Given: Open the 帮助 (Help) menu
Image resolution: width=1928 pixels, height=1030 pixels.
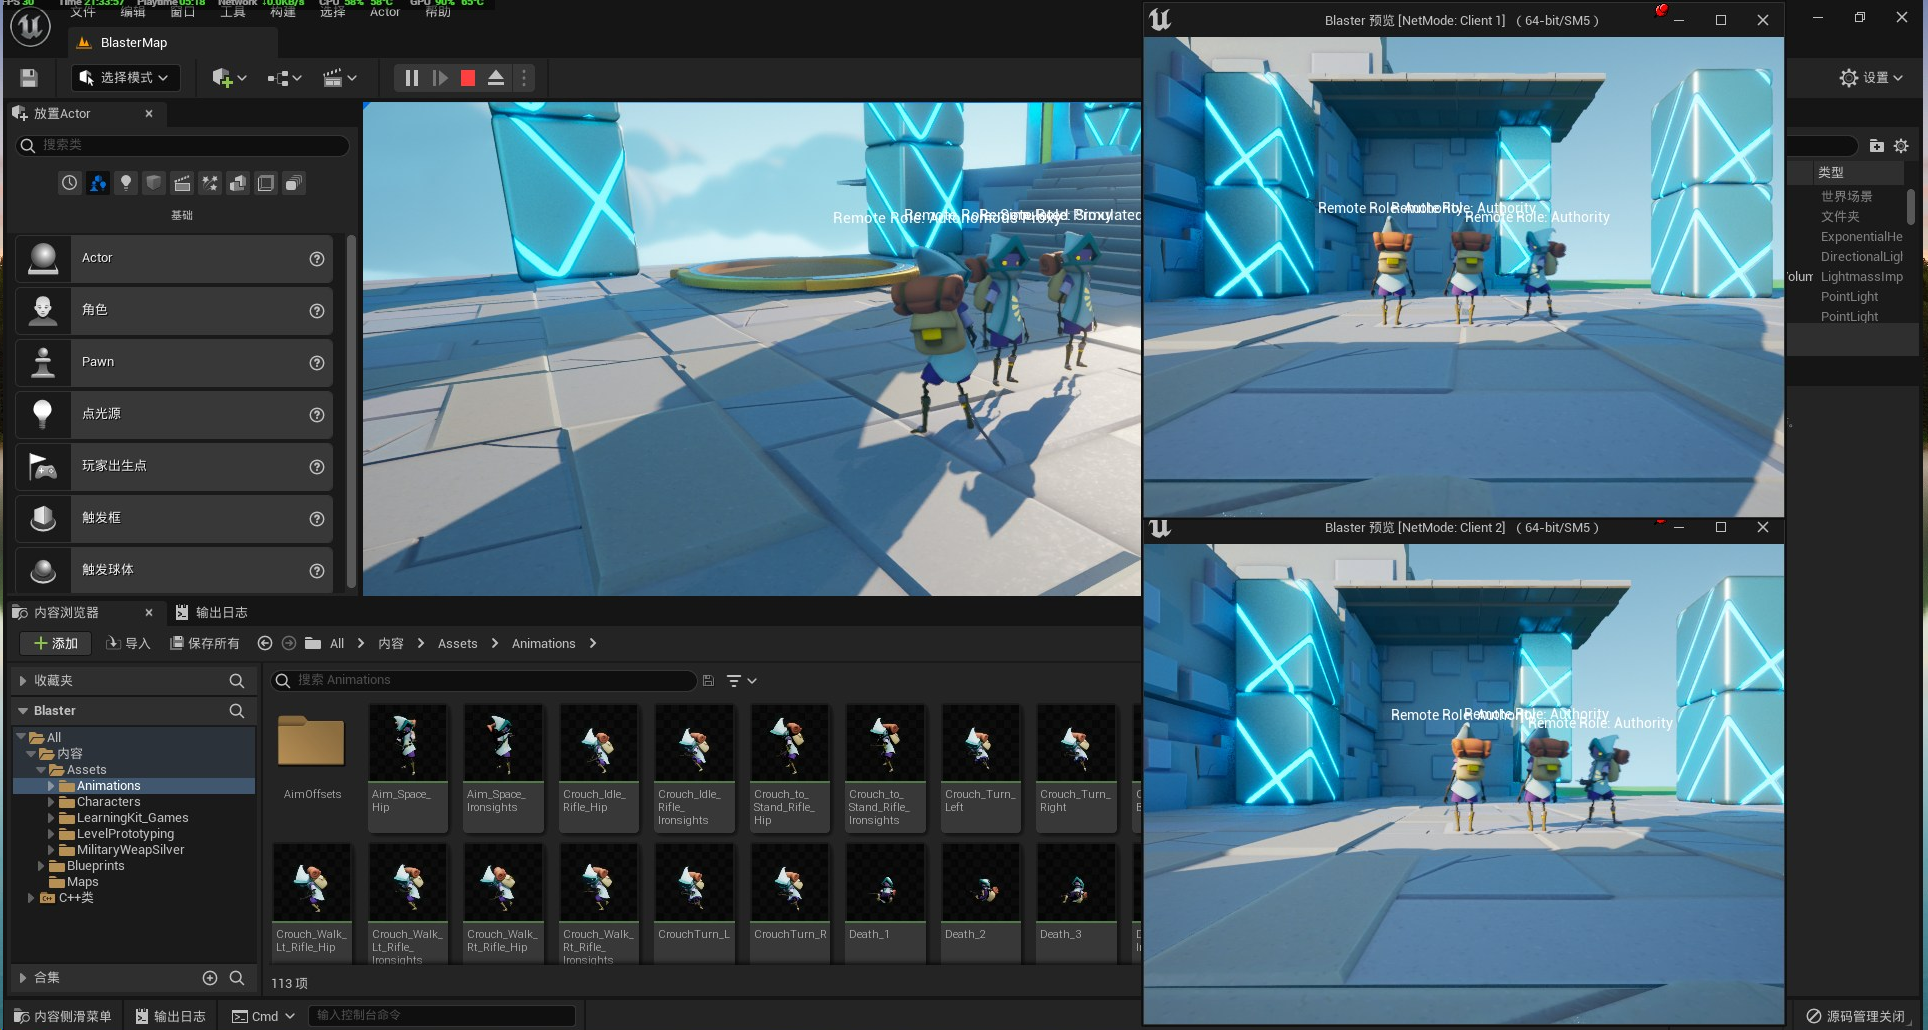Looking at the screenshot, I should click(438, 12).
